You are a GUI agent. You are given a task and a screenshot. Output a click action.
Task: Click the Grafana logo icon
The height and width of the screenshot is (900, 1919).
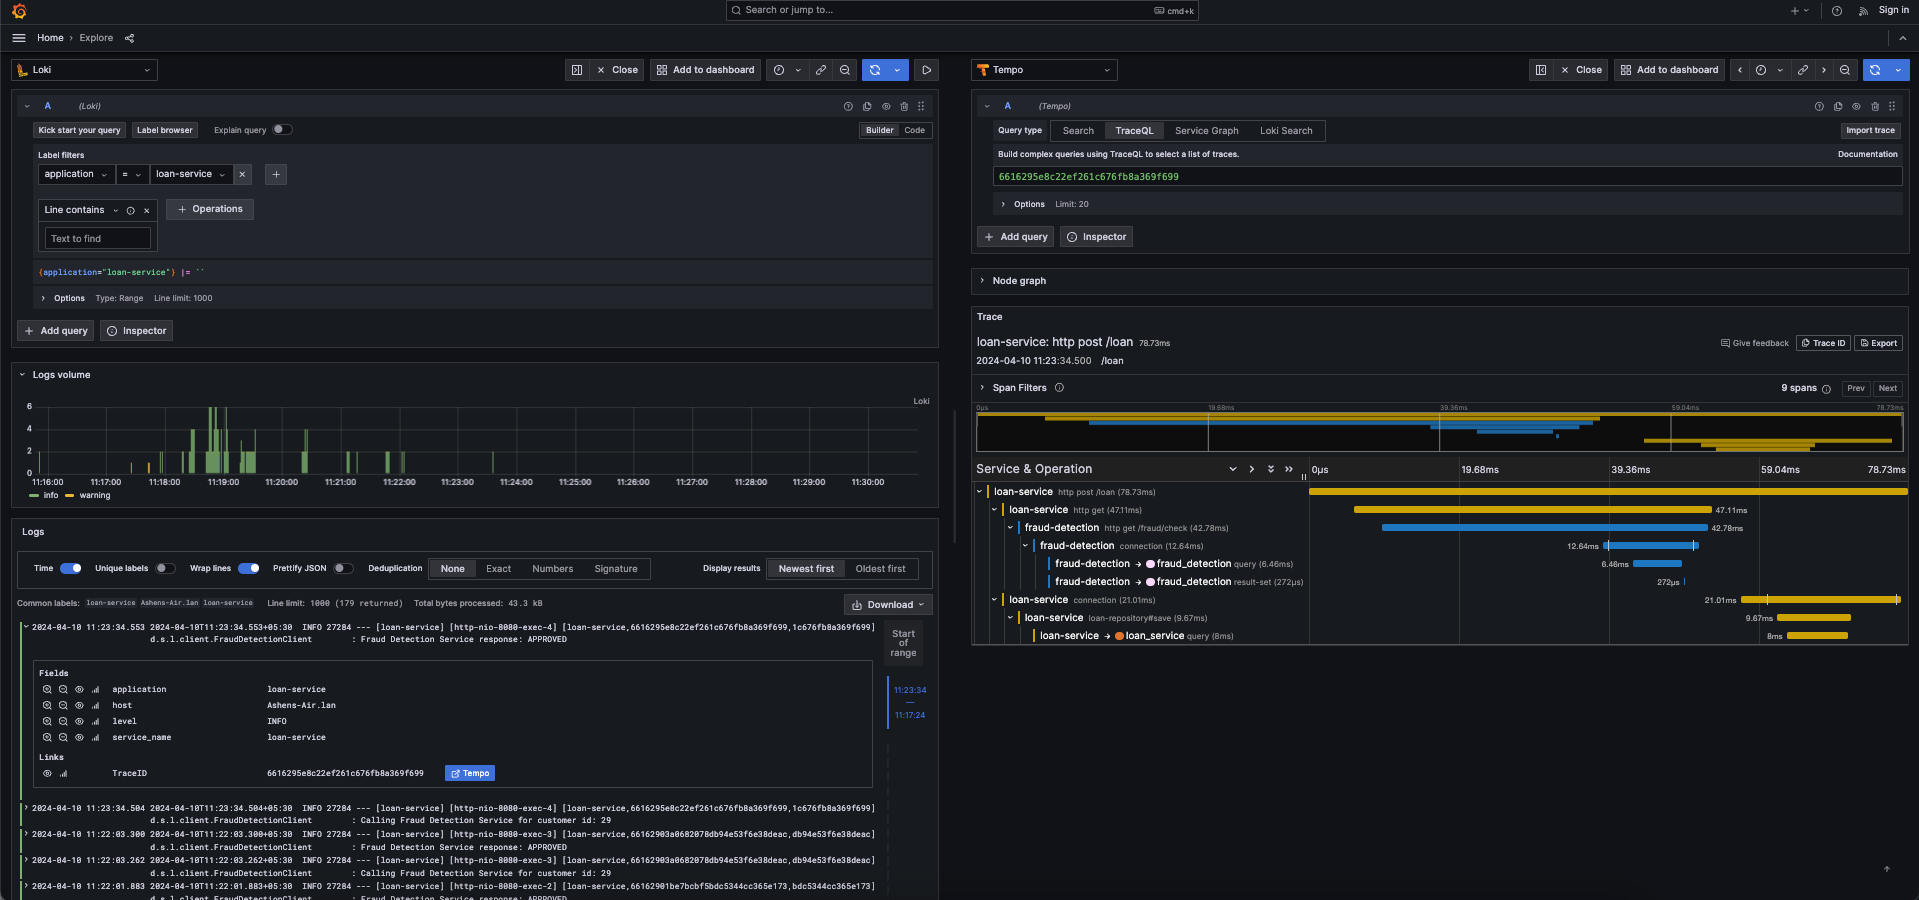pyautogui.click(x=19, y=11)
